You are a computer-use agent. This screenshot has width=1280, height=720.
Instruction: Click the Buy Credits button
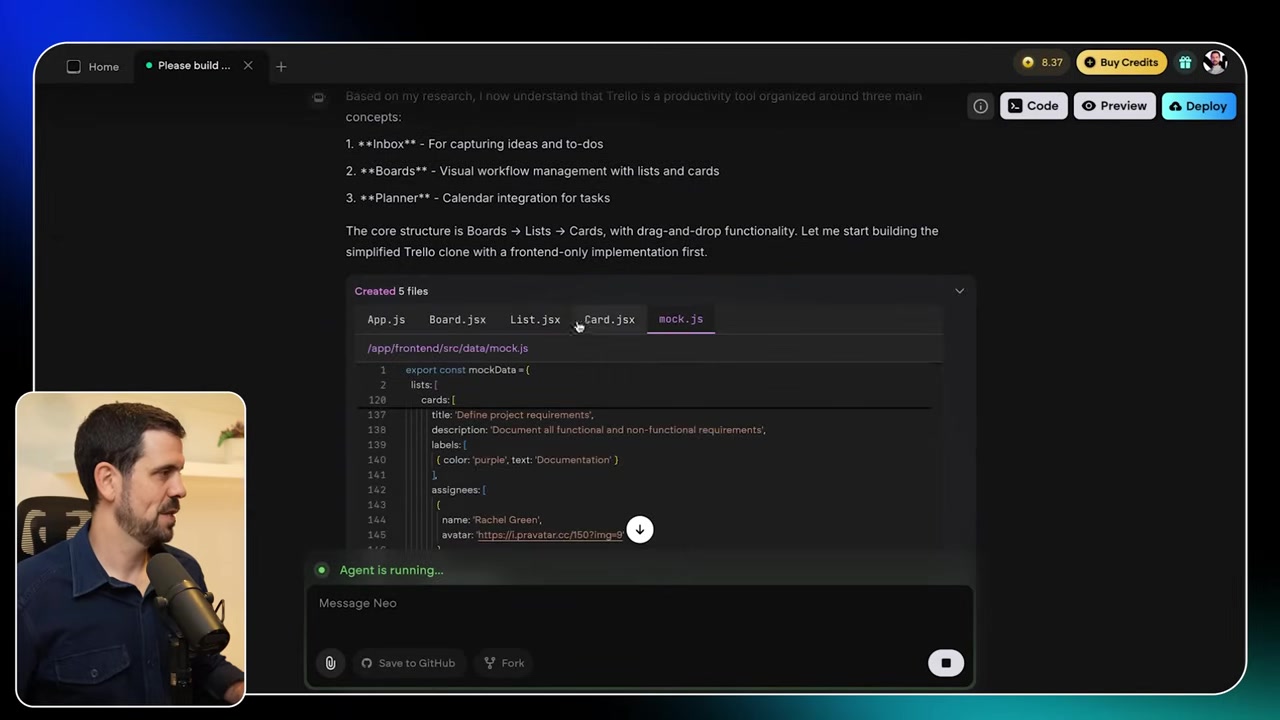click(1121, 62)
